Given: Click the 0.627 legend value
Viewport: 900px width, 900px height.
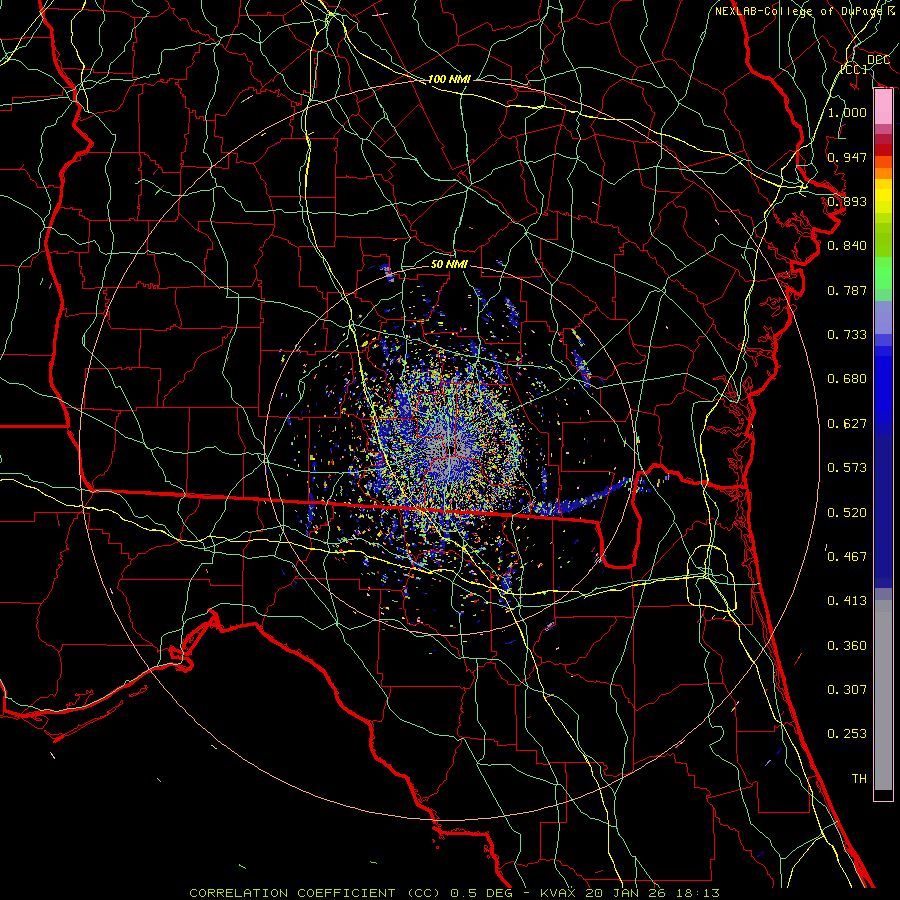Looking at the screenshot, I should [x=847, y=424].
